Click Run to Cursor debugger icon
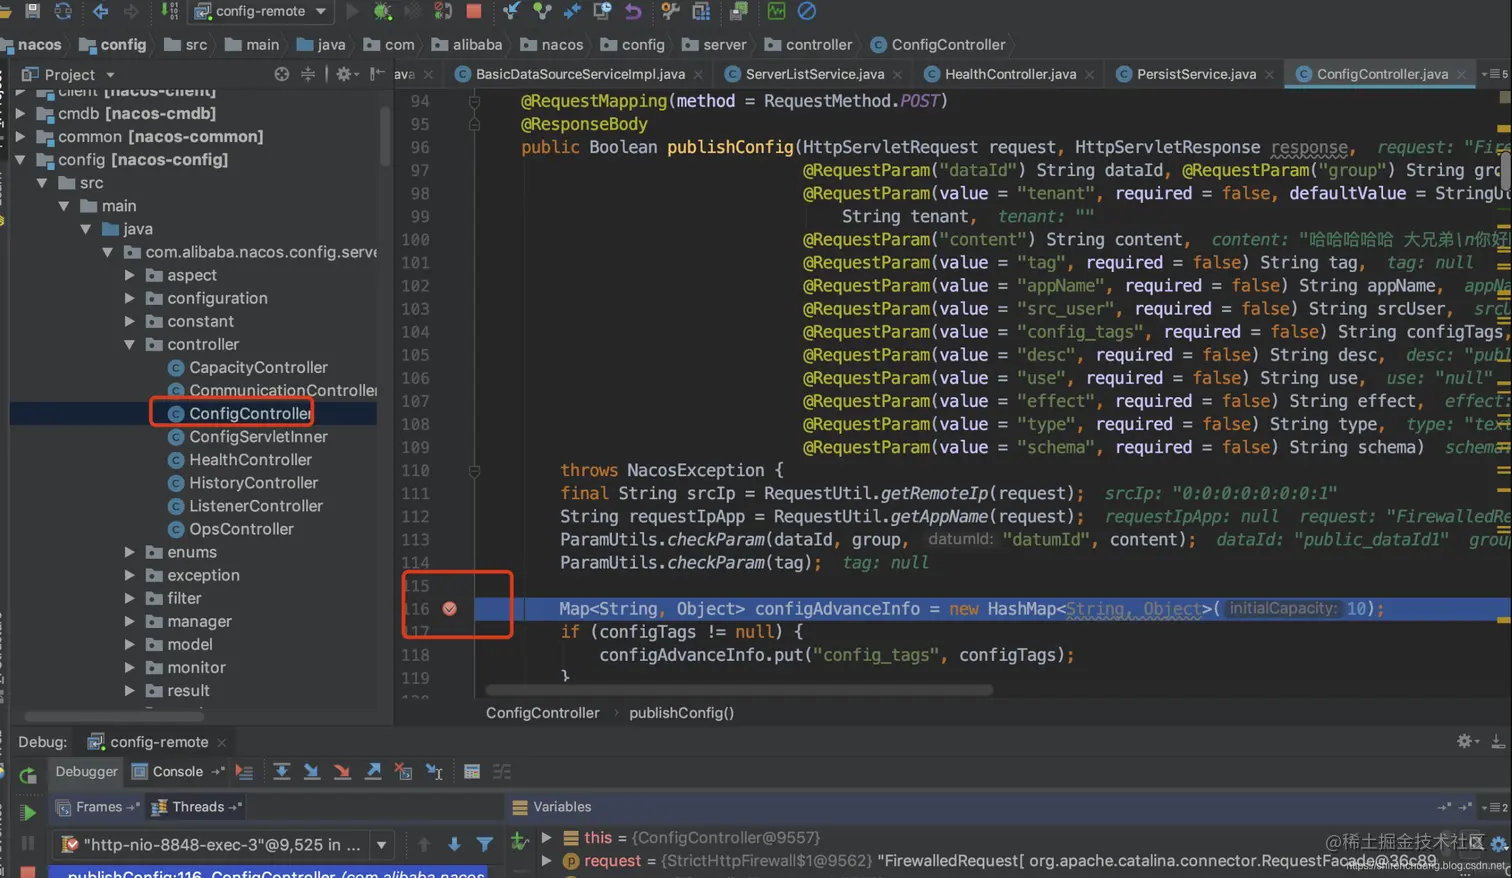 coord(434,771)
